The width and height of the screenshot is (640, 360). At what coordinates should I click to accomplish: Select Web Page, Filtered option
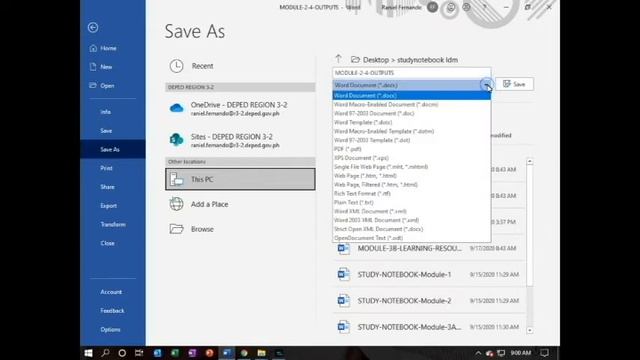click(x=411, y=184)
